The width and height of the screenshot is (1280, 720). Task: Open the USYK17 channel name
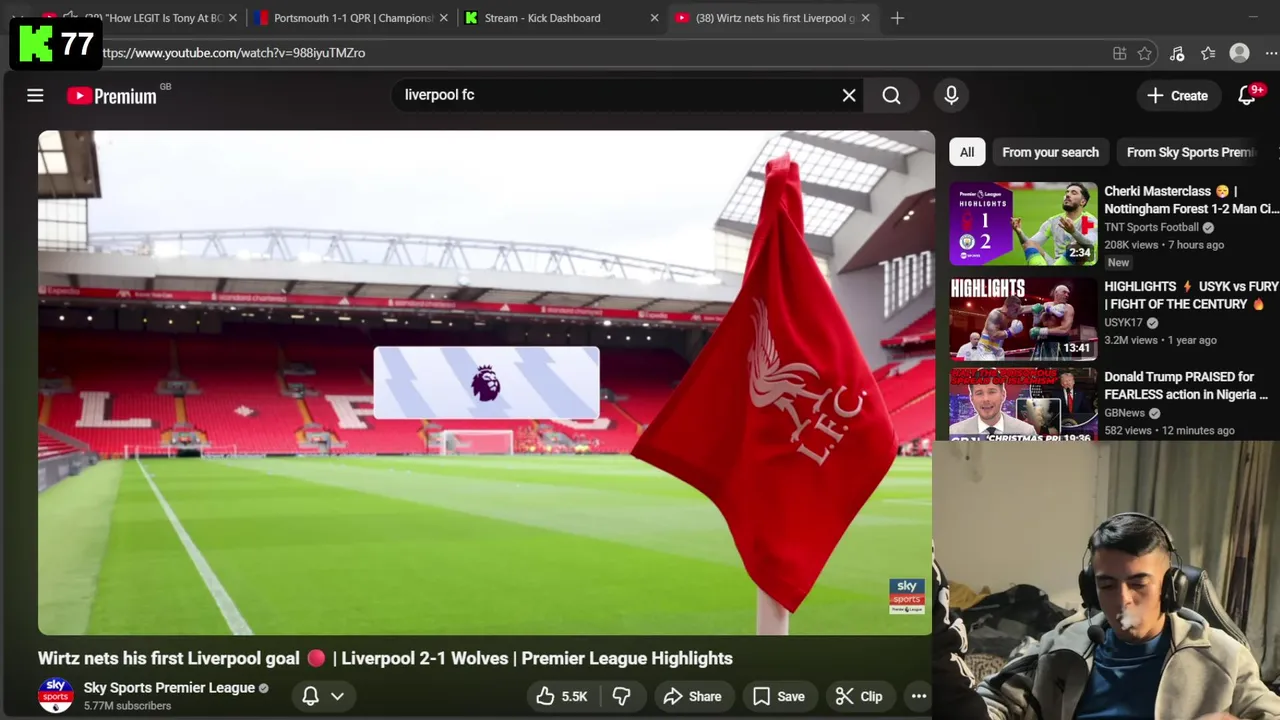click(x=1123, y=323)
